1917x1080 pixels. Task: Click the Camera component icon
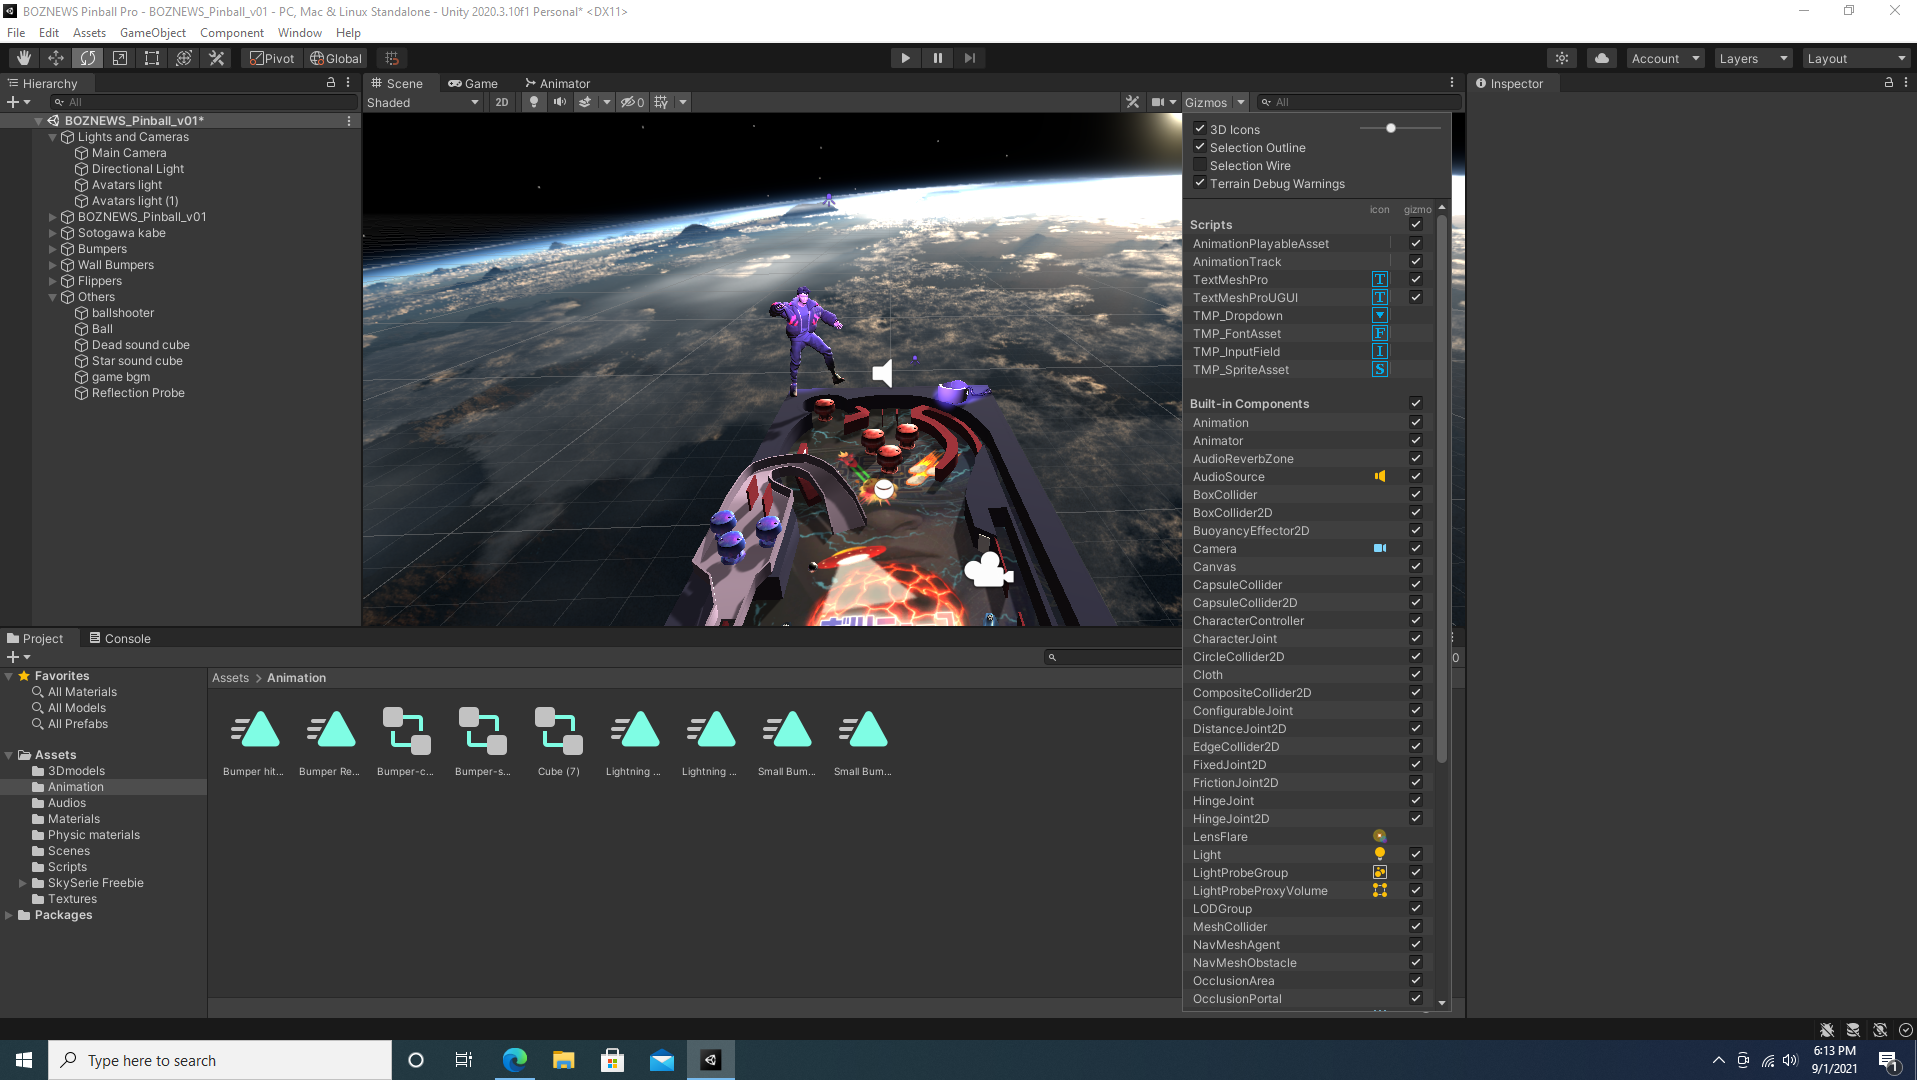point(1380,549)
